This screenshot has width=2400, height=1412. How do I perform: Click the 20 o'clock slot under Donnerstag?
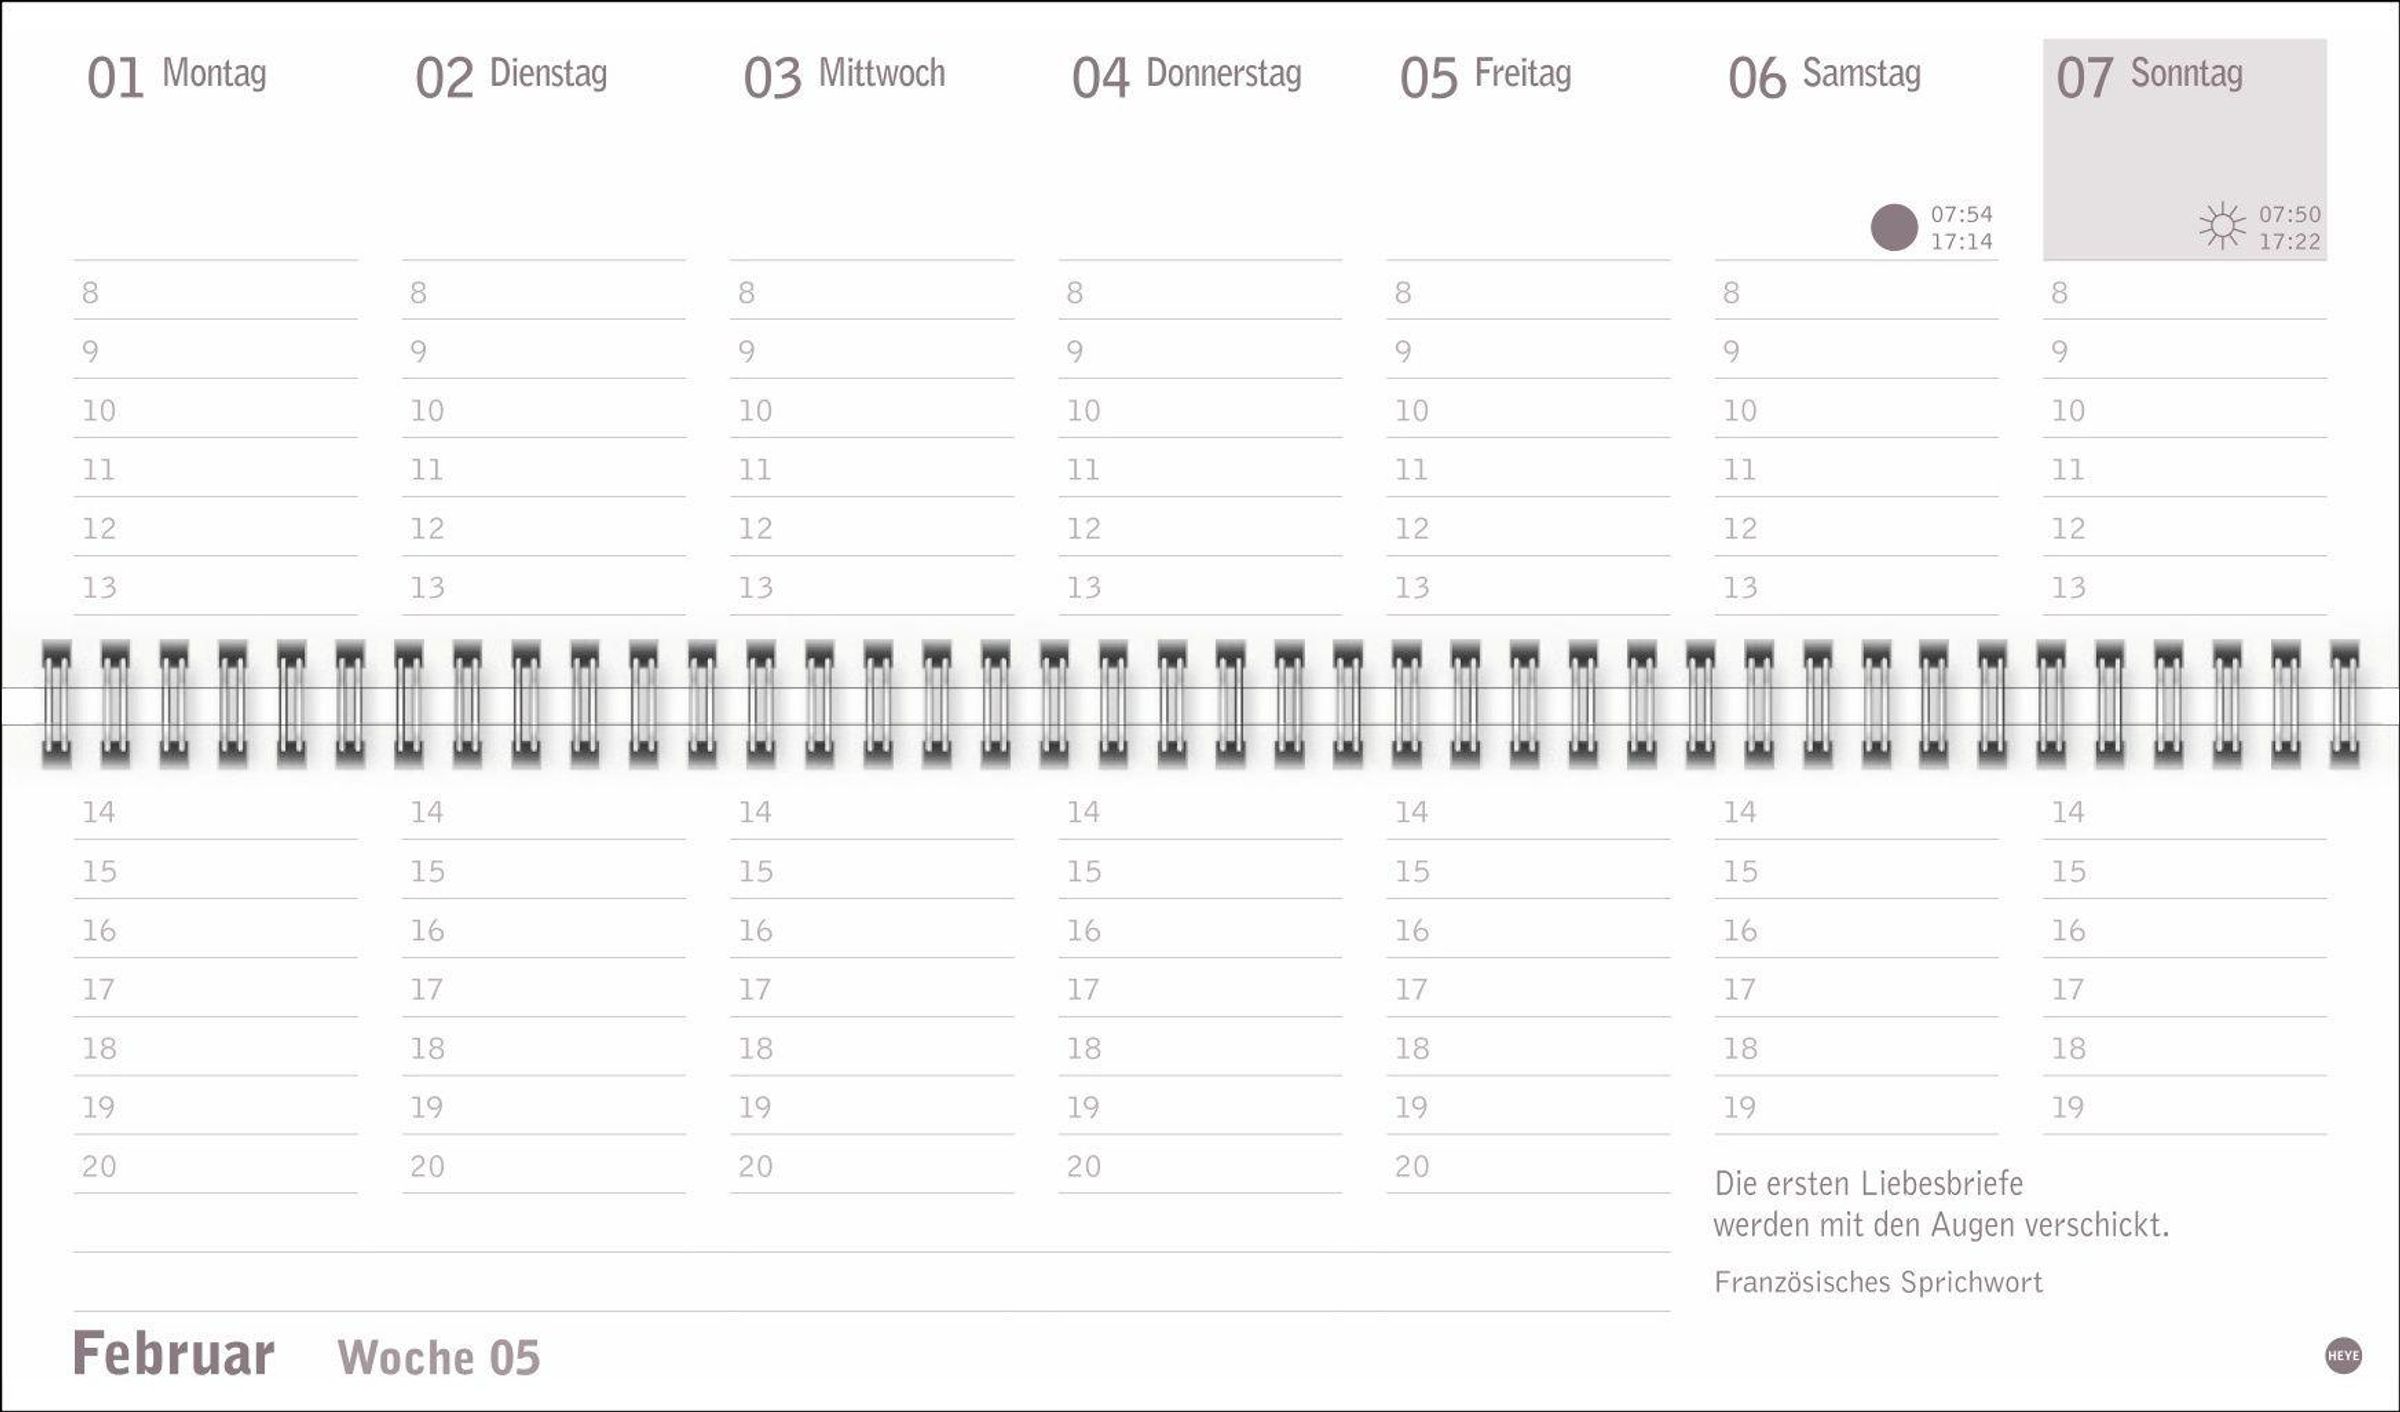coord(1199,1167)
